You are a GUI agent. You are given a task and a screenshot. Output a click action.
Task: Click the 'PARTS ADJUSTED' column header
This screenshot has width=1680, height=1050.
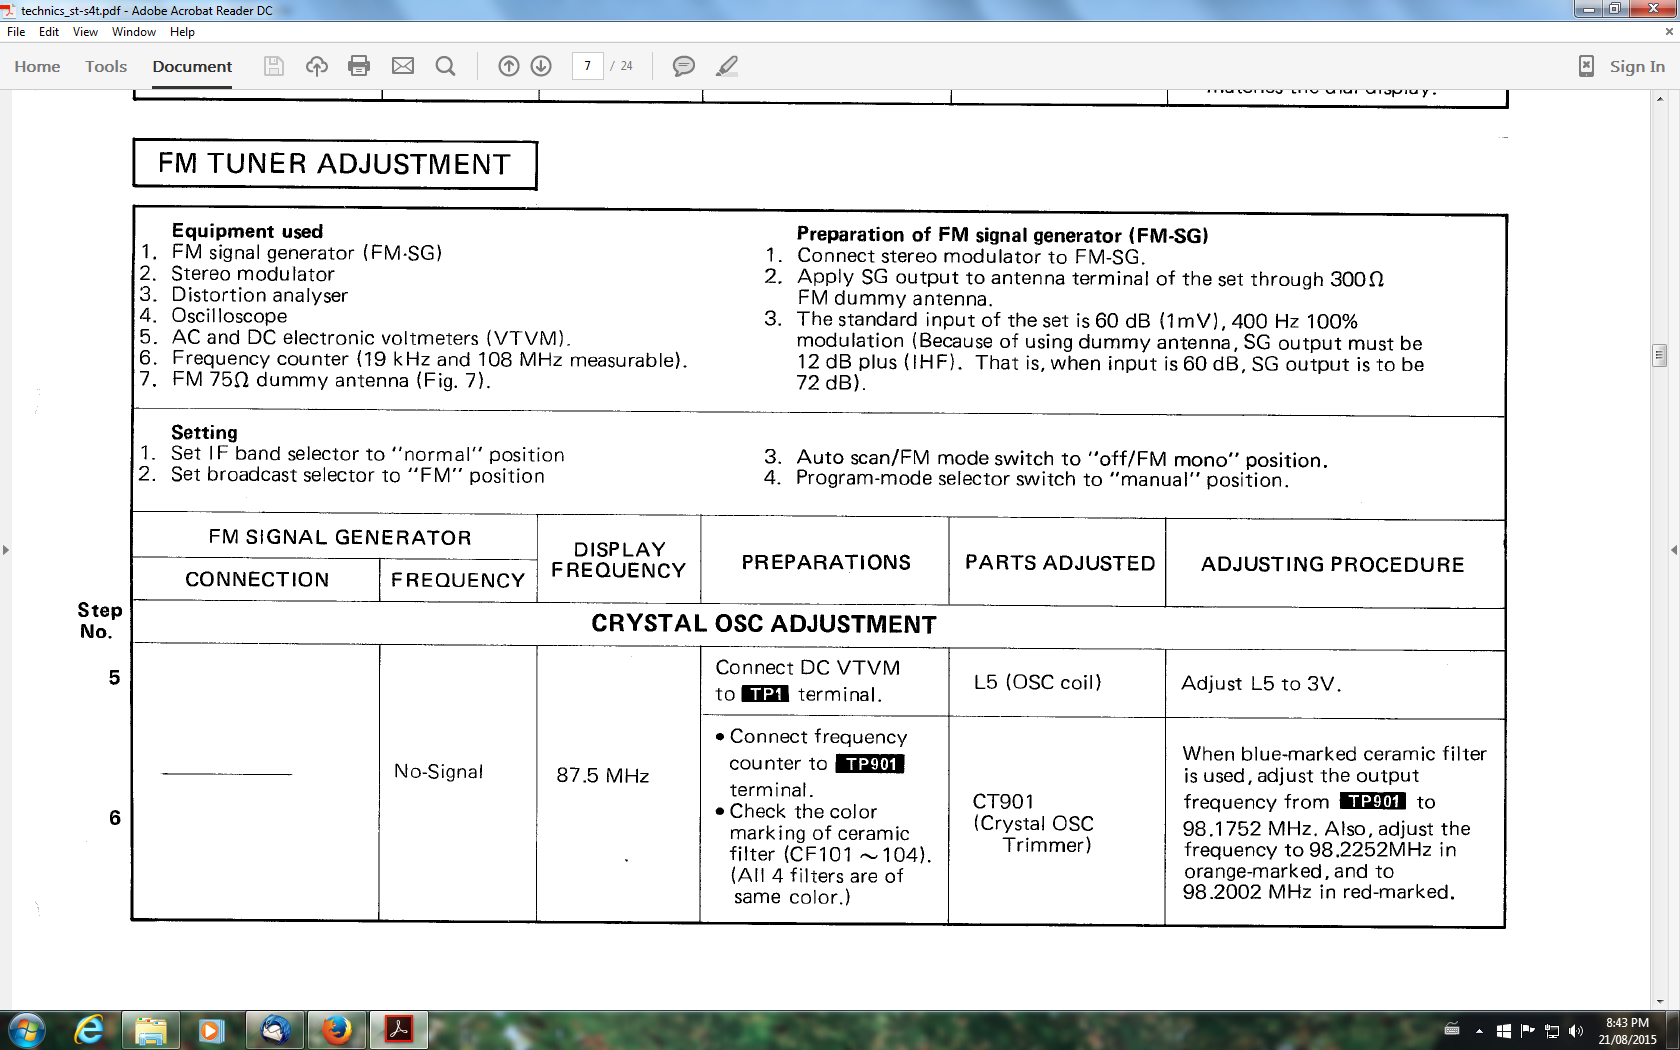[1060, 563]
